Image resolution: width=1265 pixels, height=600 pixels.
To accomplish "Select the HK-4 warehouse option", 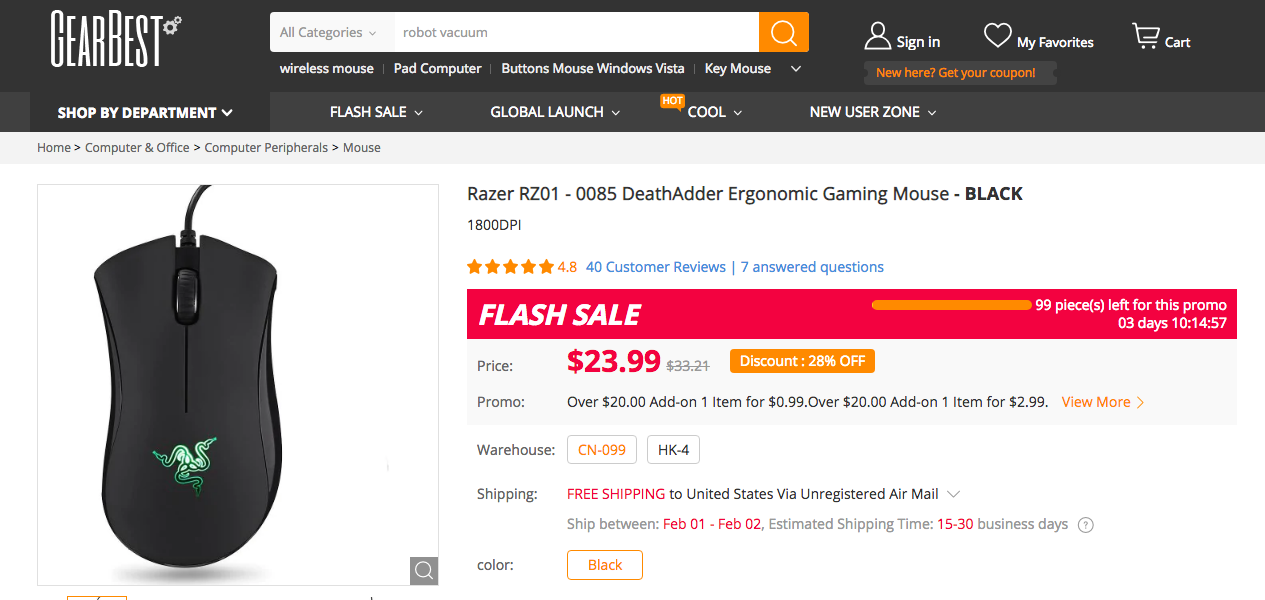I will [x=673, y=450].
